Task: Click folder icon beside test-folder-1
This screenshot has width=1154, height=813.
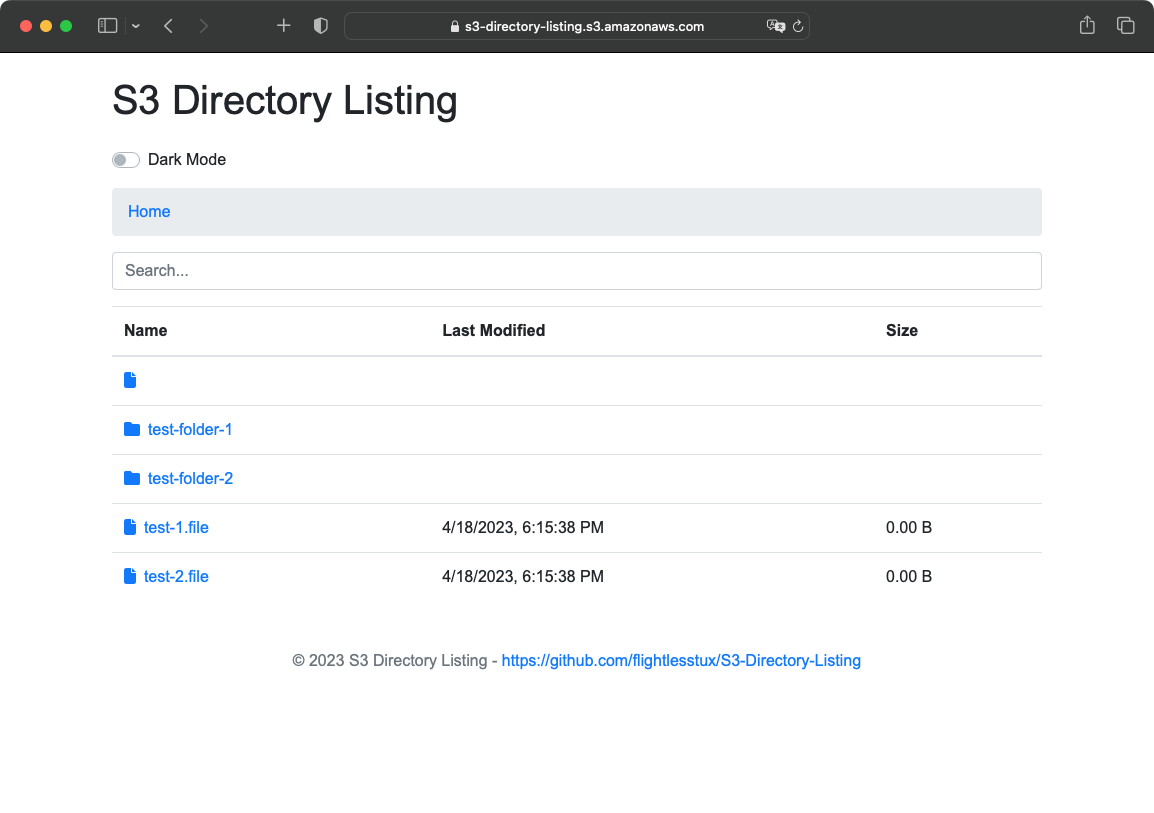Action: tap(132, 429)
